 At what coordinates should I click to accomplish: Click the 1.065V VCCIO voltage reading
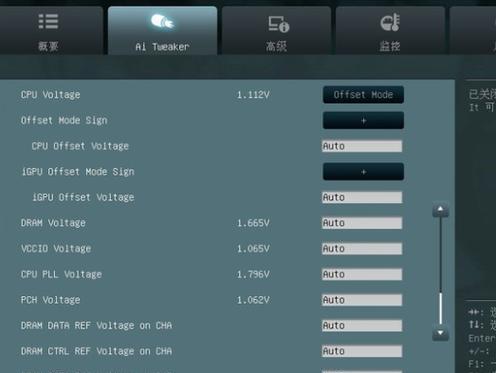click(x=253, y=249)
